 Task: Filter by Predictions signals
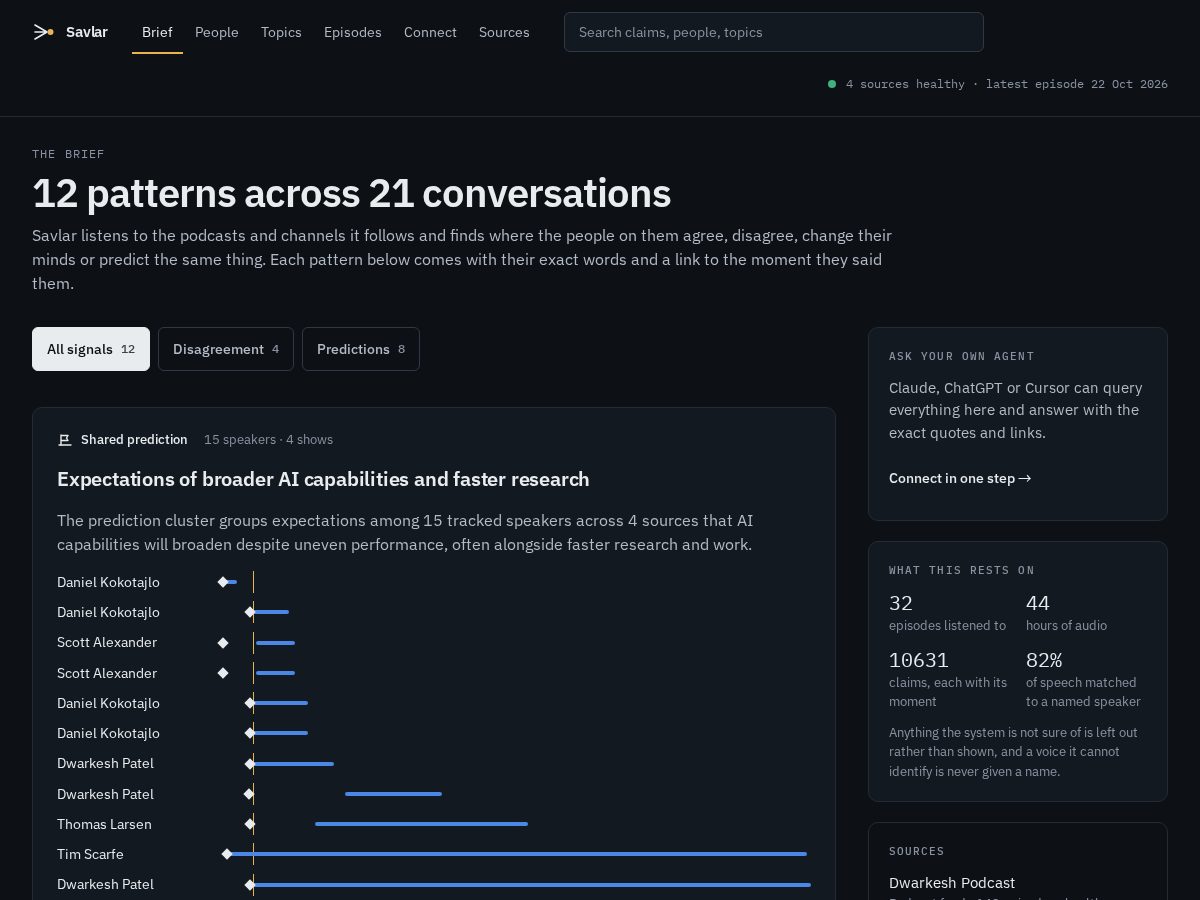(361, 349)
